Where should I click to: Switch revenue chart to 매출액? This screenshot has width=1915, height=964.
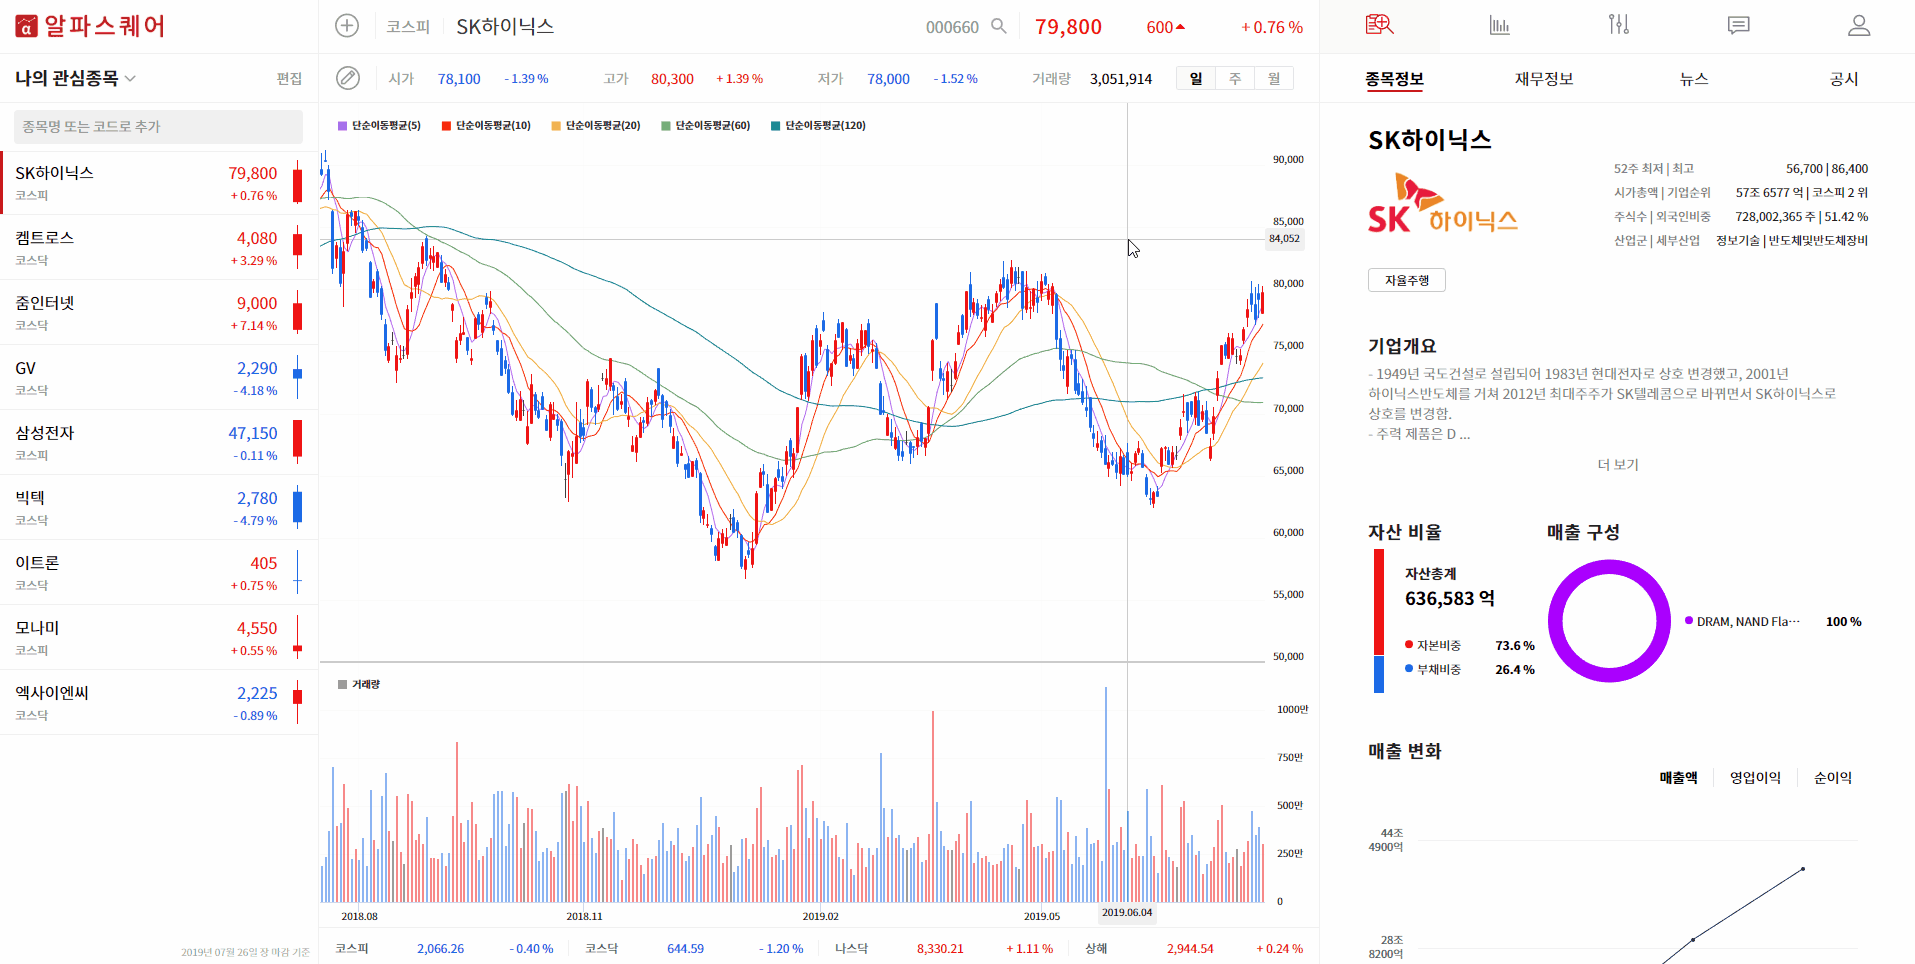[1678, 777]
